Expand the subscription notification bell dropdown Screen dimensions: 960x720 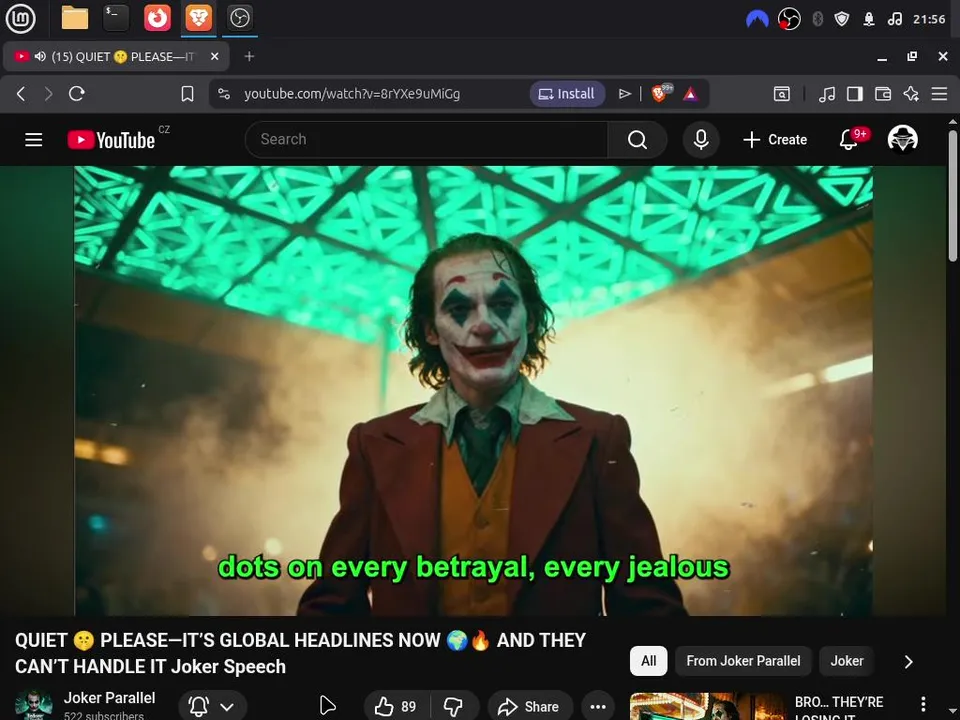pyautogui.click(x=212, y=707)
